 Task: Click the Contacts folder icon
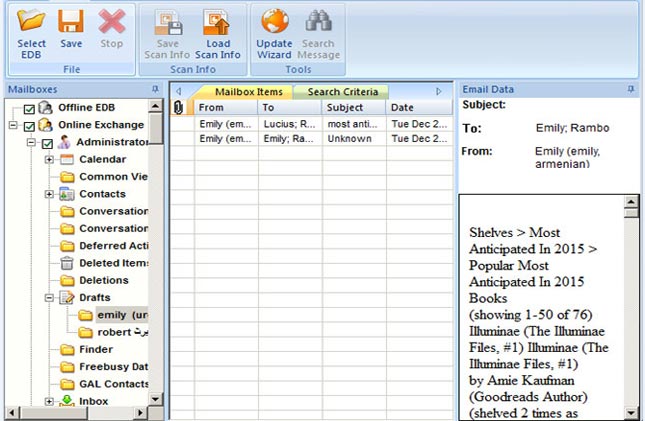(67, 194)
